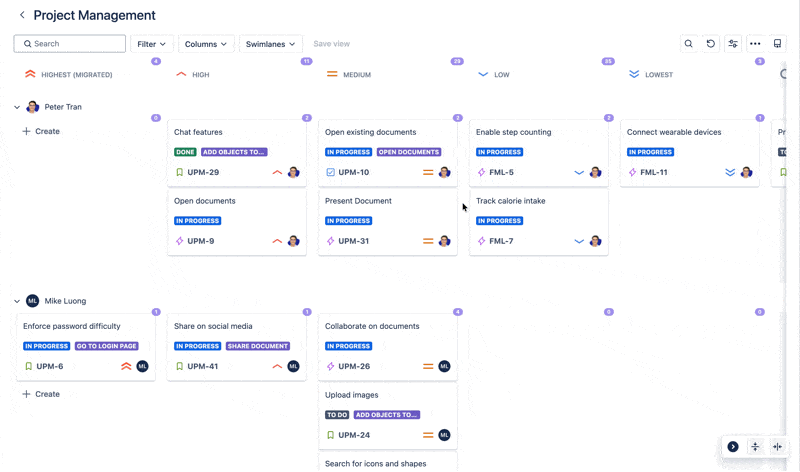Collapse the Peter Tran swimlane
Screen dimensions: 800x472
(x=17, y=107)
